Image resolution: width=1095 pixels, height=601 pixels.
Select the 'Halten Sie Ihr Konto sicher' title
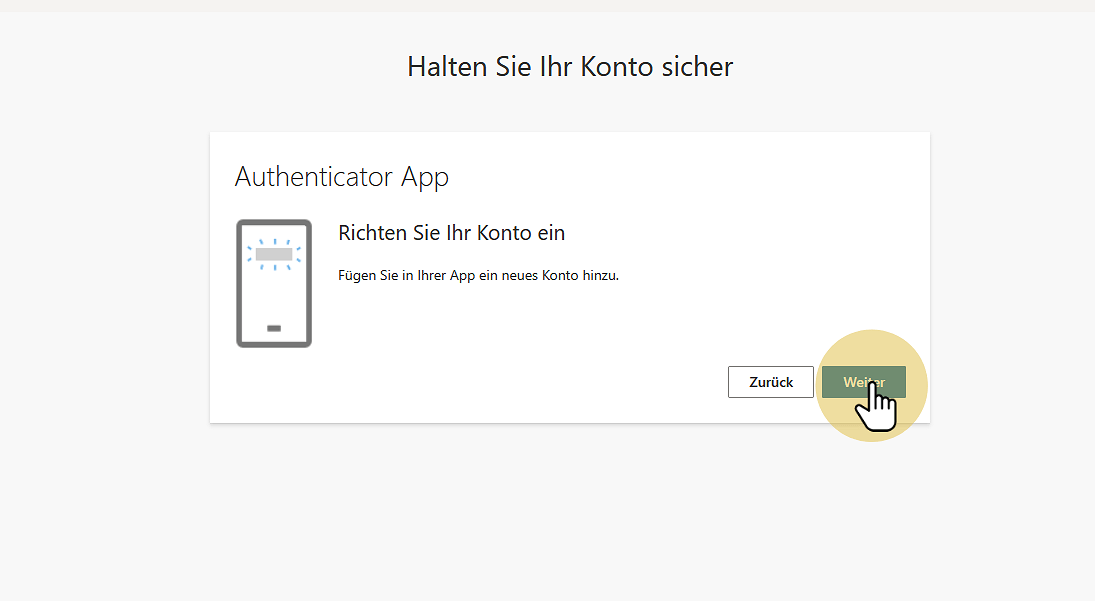pos(570,67)
